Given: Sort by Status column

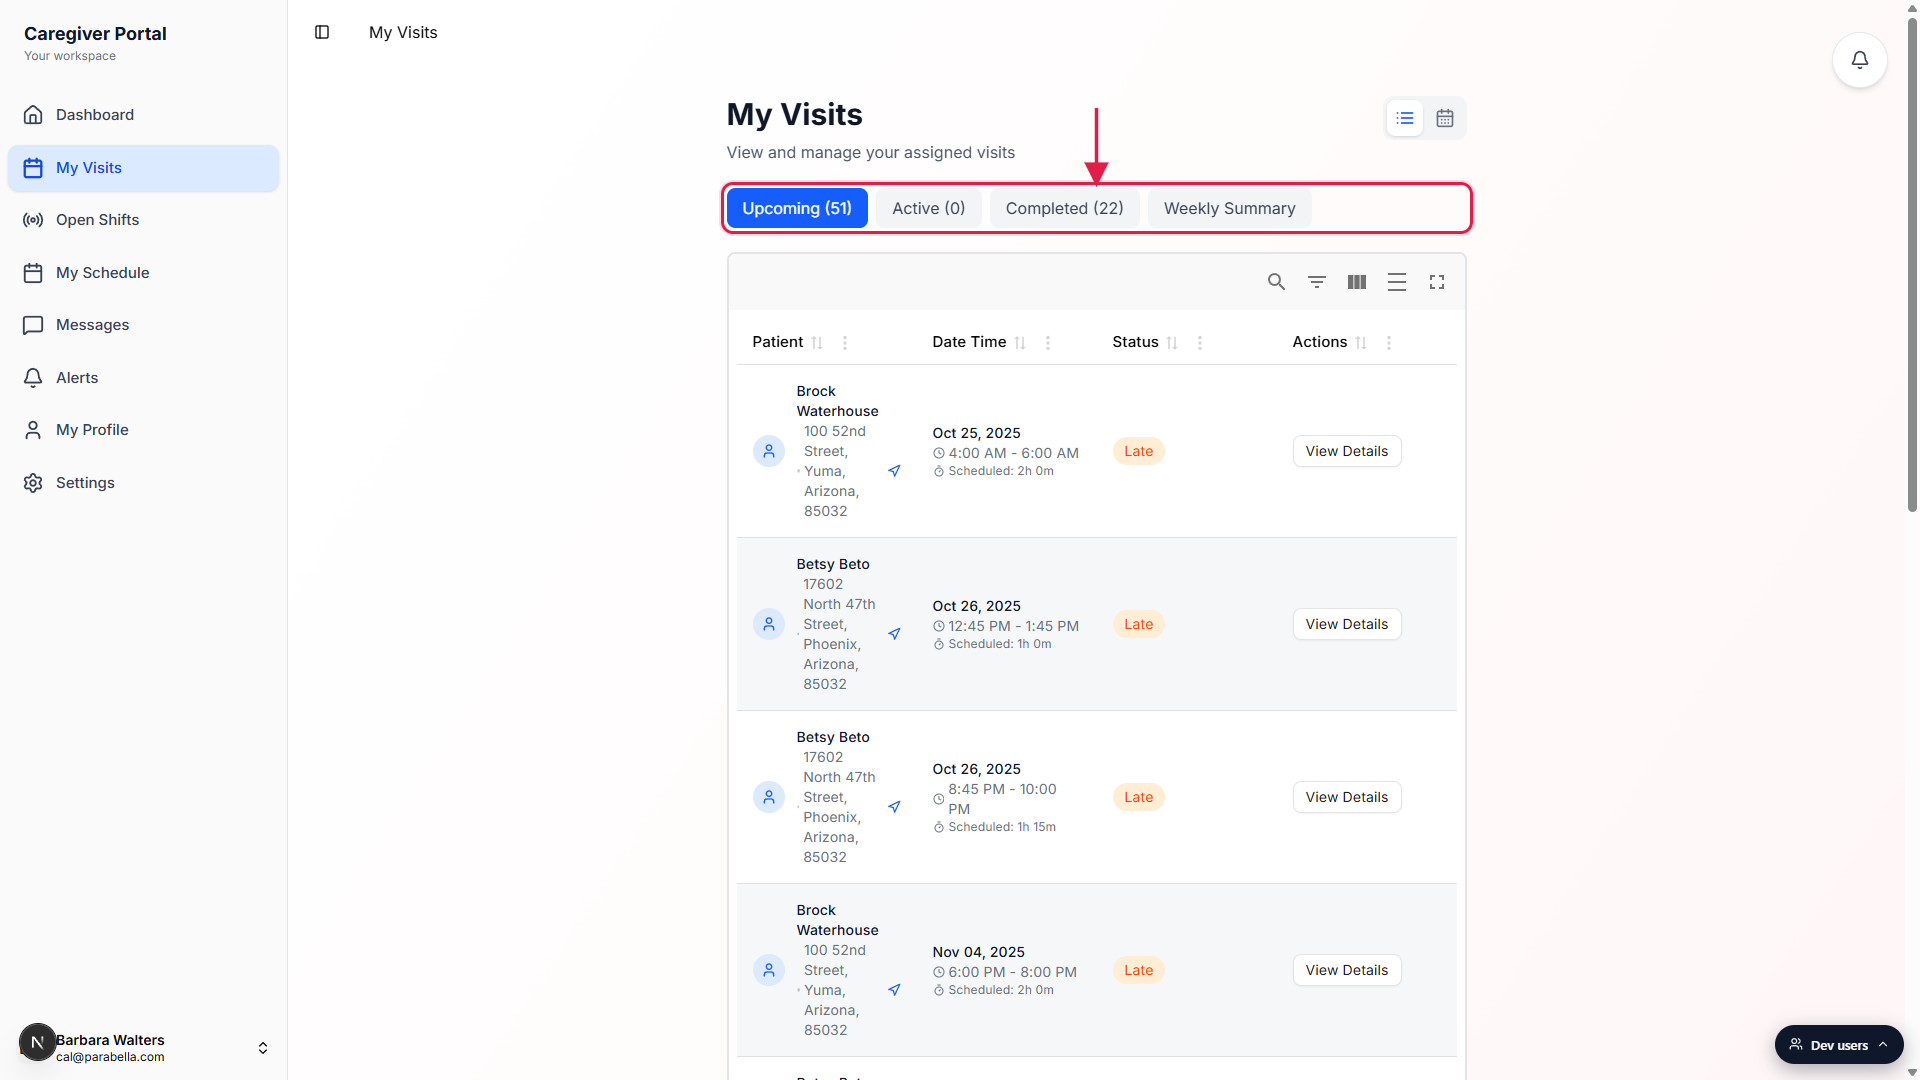Looking at the screenshot, I should [x=1172, y=343].
